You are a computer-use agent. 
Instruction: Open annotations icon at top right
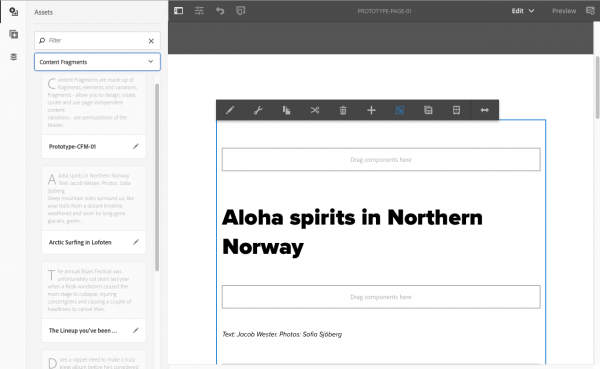click(590, 11)
